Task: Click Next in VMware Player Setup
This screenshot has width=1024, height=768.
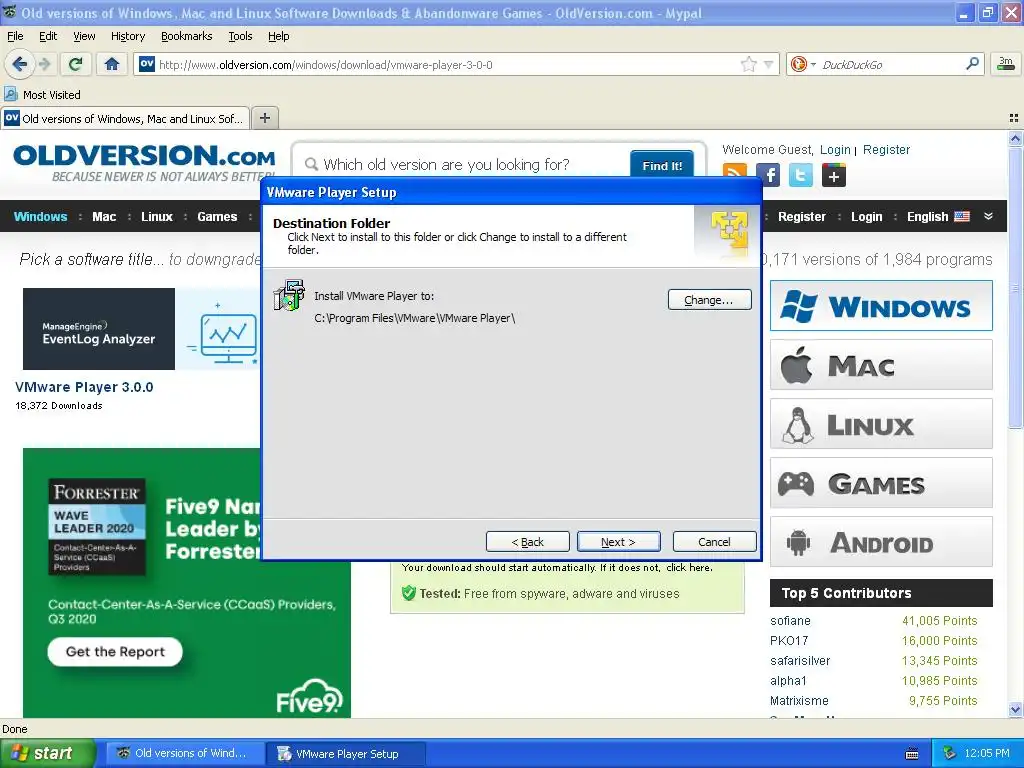Action: pos(618,541)
